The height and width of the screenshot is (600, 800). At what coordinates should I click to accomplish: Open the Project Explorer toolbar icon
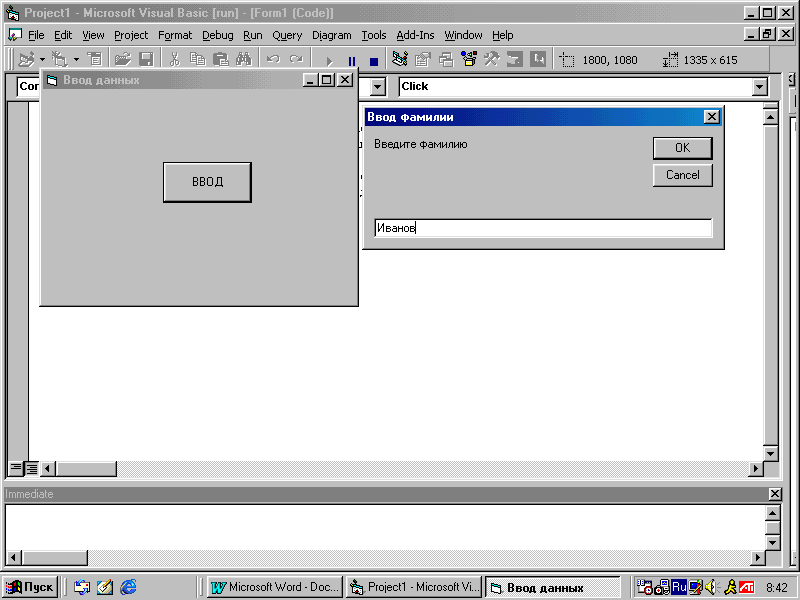[400, 59]
